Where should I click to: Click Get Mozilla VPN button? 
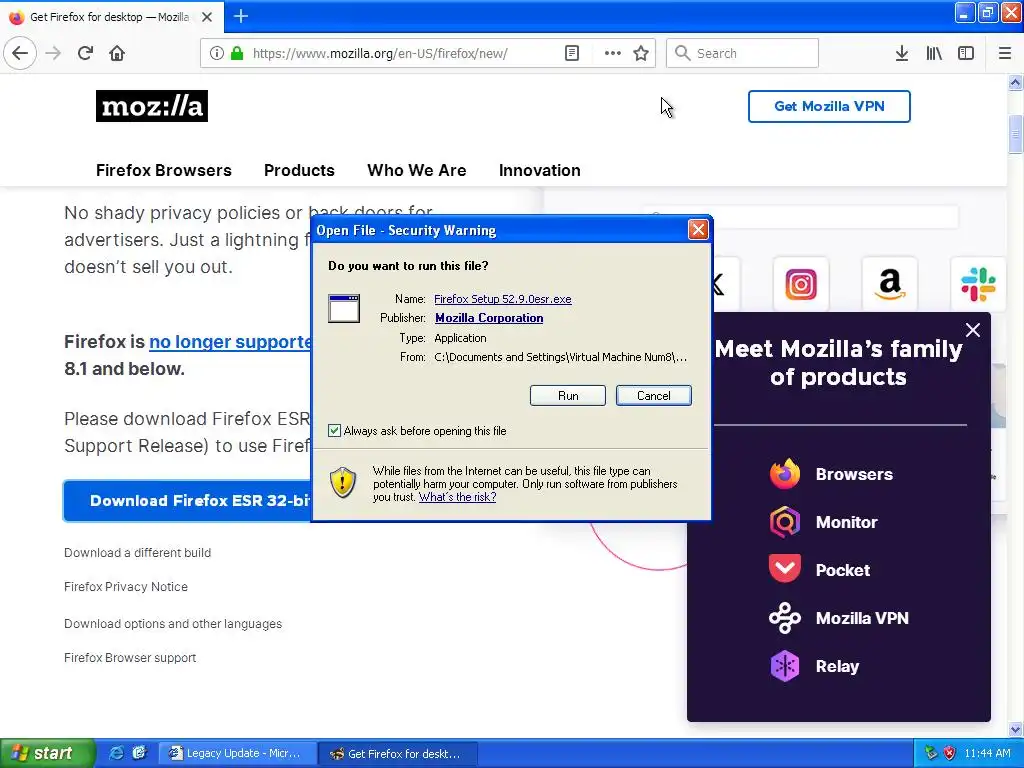click(x=829, y=106)
